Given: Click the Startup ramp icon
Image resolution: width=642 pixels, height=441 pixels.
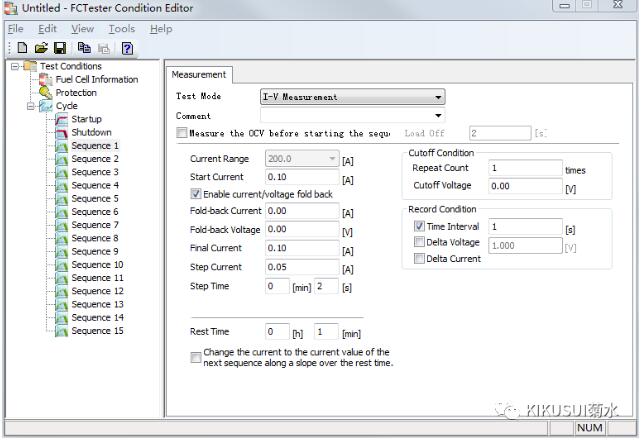Looking at the screenshot, I should pos(61,119).
